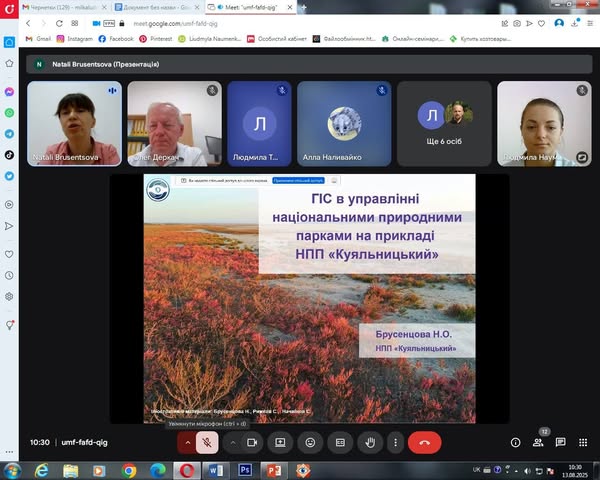
Task: Open the Opera main menu logo
Action: 9,9
